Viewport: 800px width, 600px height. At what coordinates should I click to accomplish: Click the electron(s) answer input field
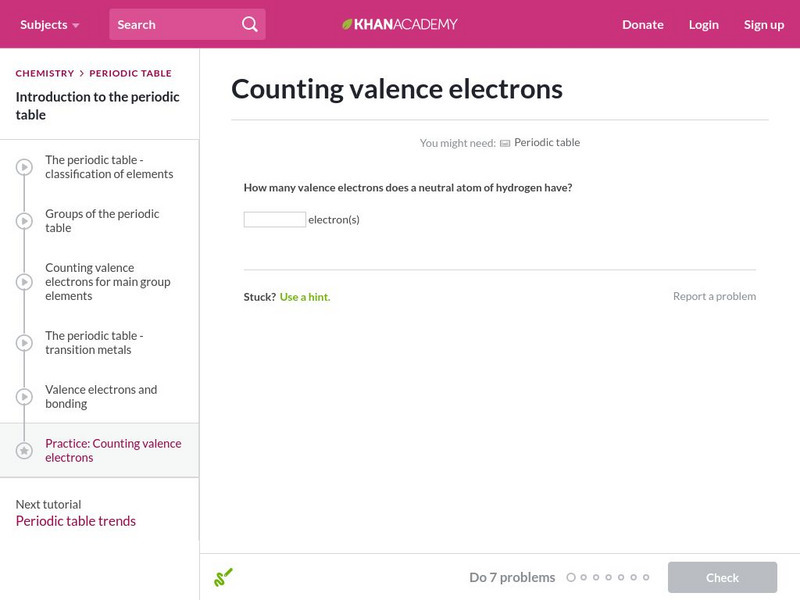point(274,217)
